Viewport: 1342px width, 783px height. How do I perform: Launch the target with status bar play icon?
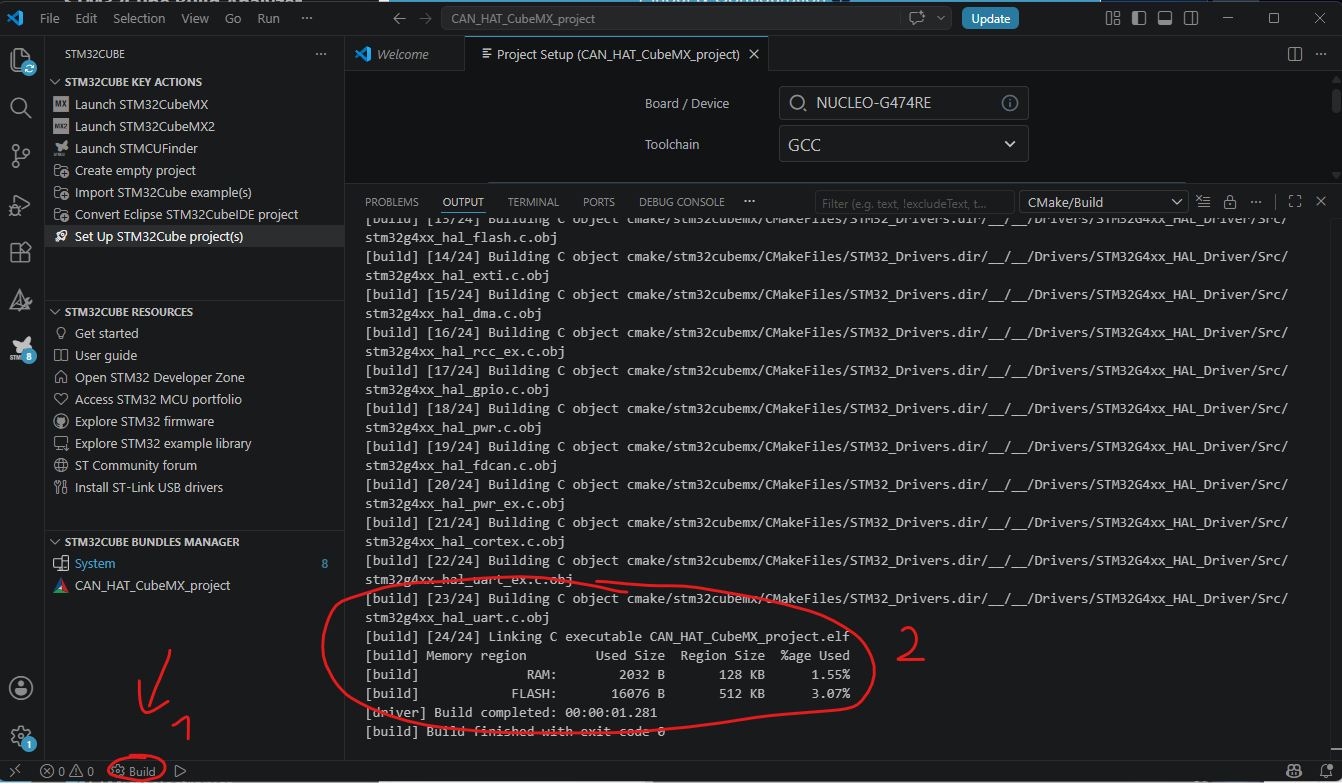coord(180,771)
